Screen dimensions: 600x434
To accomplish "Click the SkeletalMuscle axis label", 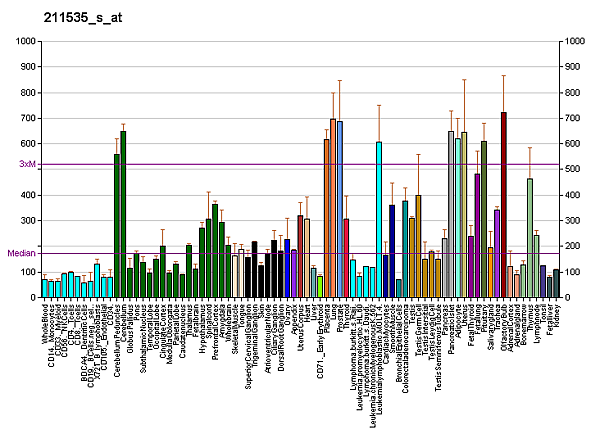I will tap(235, 330).
